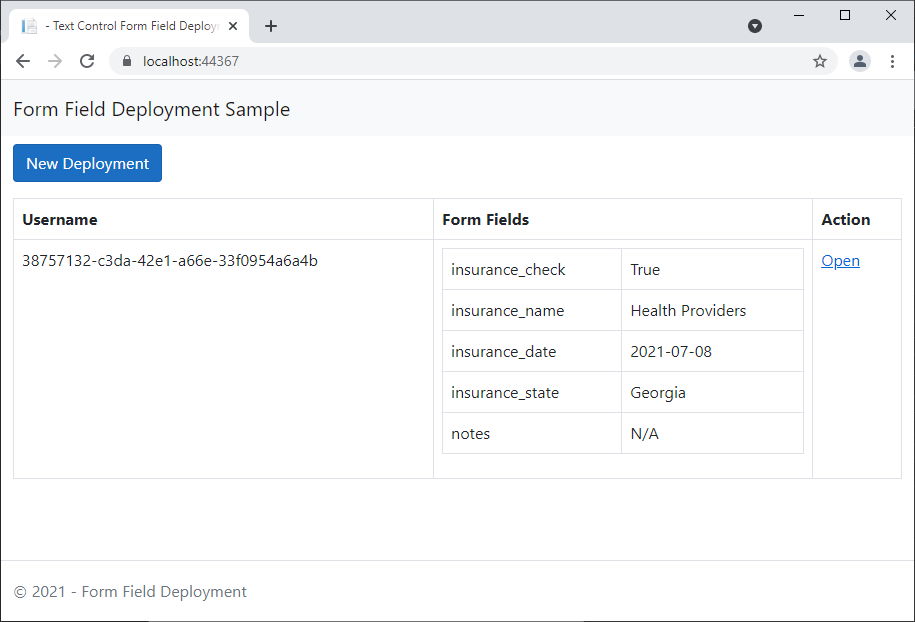Bookmark this page with the star icon

coord(820,61)
